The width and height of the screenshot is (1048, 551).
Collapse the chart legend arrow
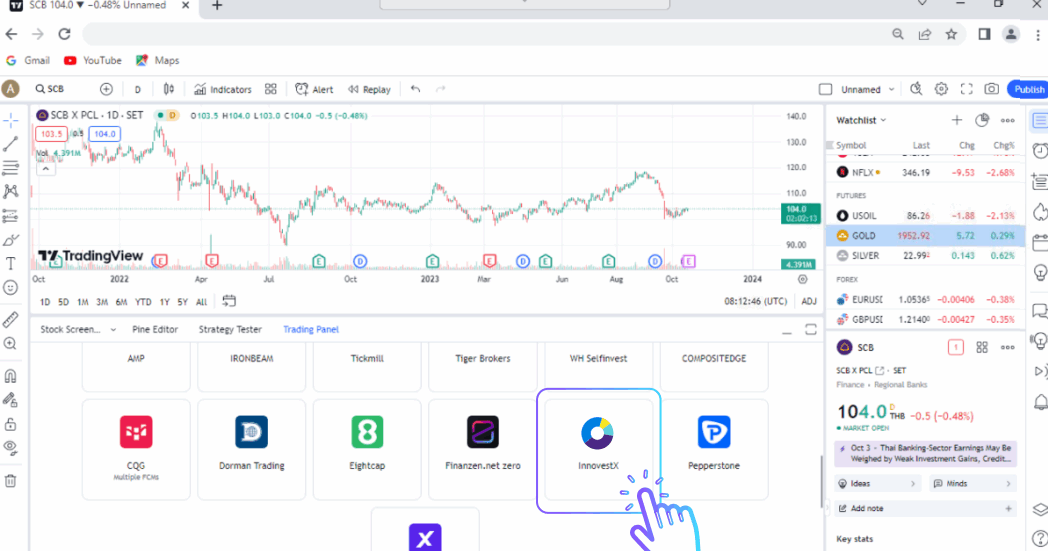click(x=45, y=169)
